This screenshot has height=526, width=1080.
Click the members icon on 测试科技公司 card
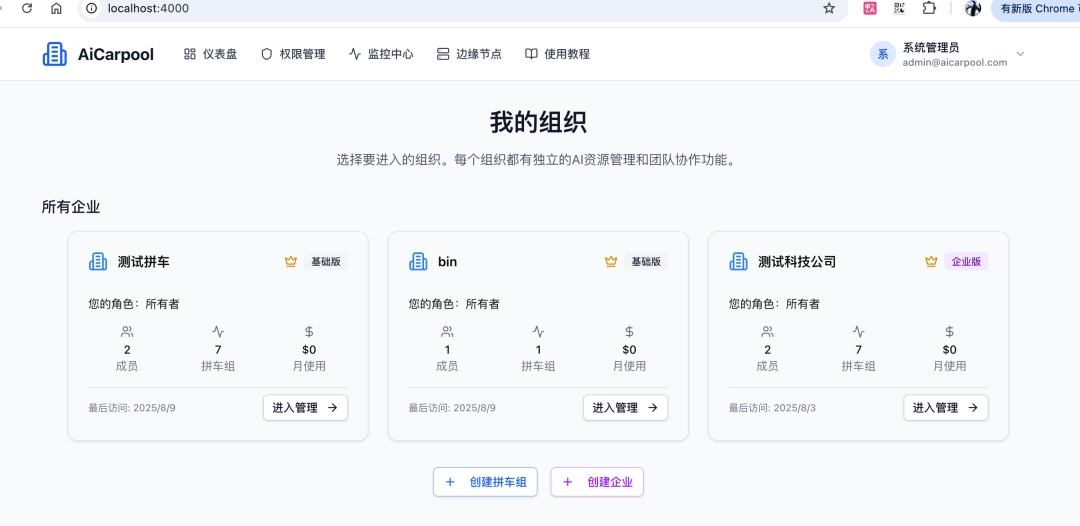(x=767, y=331)
